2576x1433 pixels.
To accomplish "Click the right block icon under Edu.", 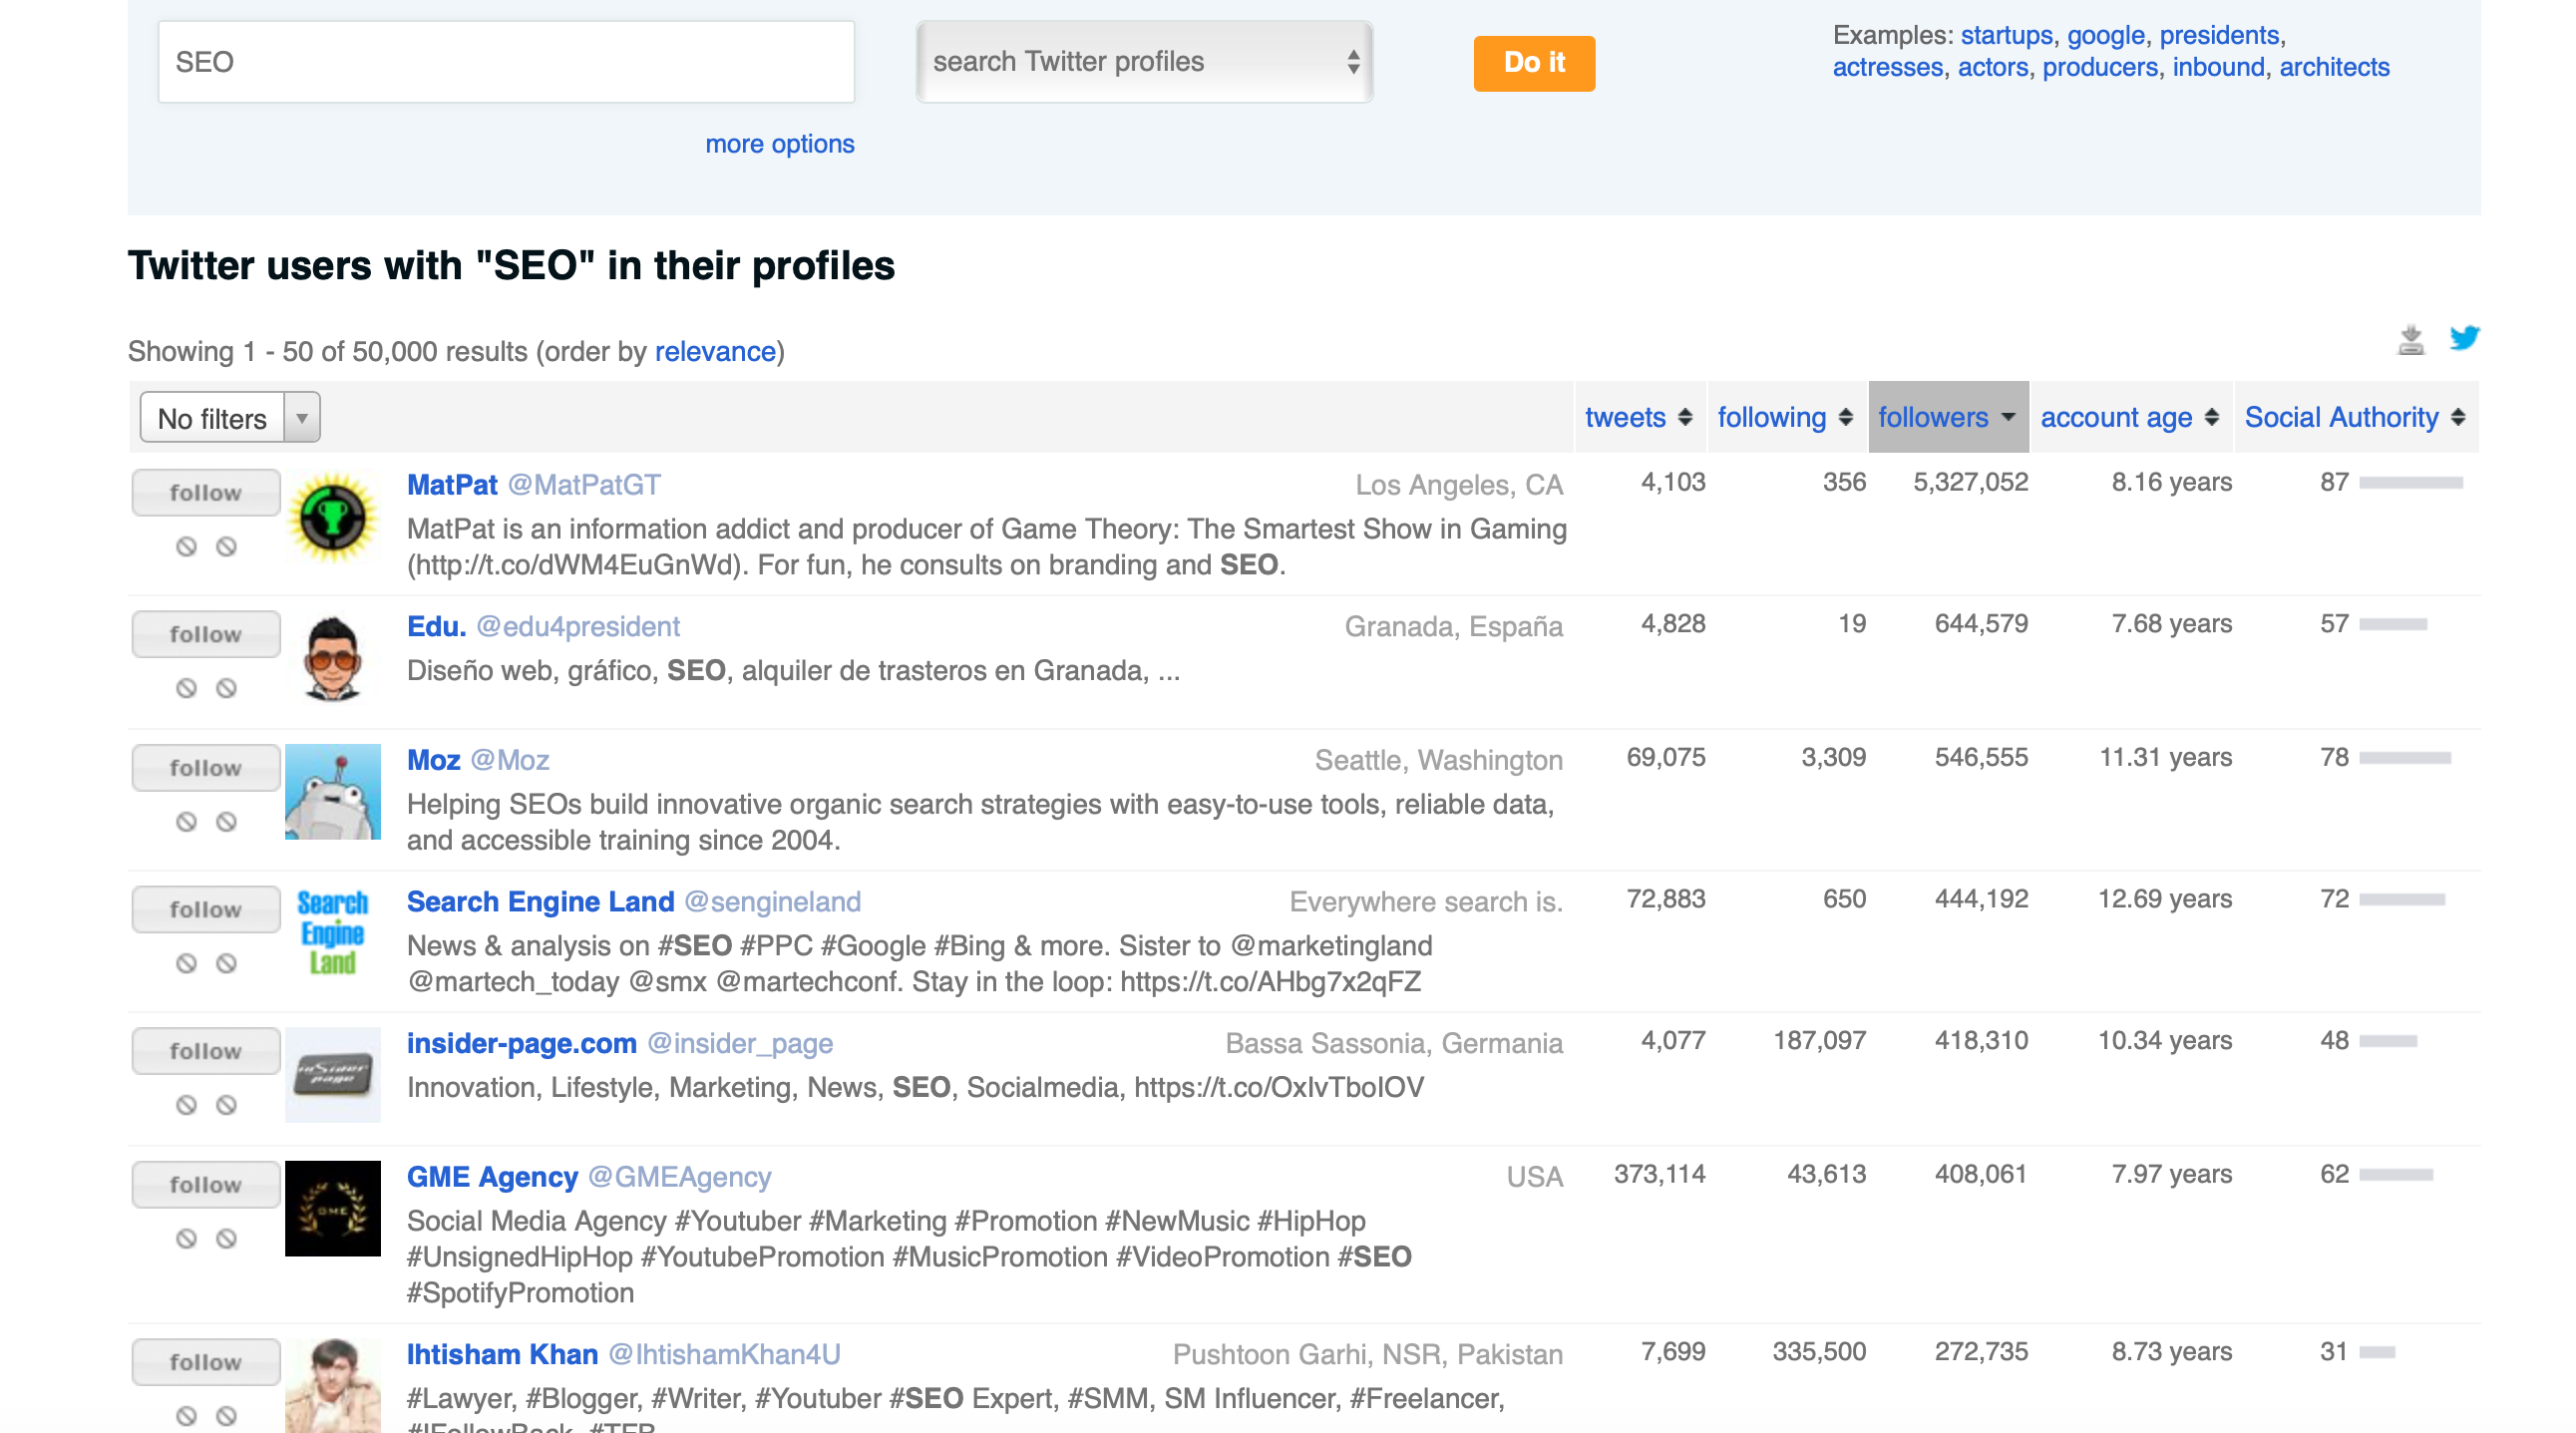I will pyautogui.click(x=227, y=688).
